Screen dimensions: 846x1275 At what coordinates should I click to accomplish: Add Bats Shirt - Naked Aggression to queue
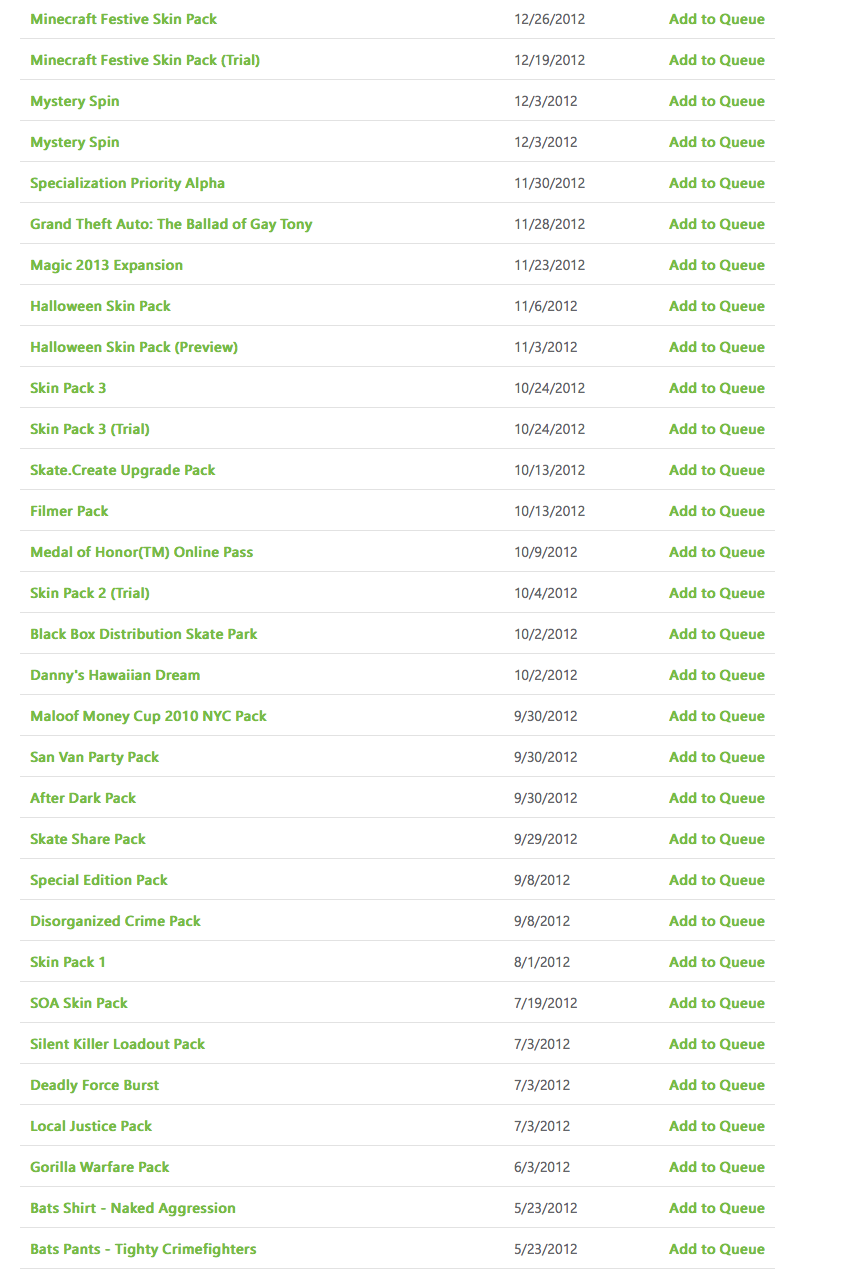tap(717, 1208)
